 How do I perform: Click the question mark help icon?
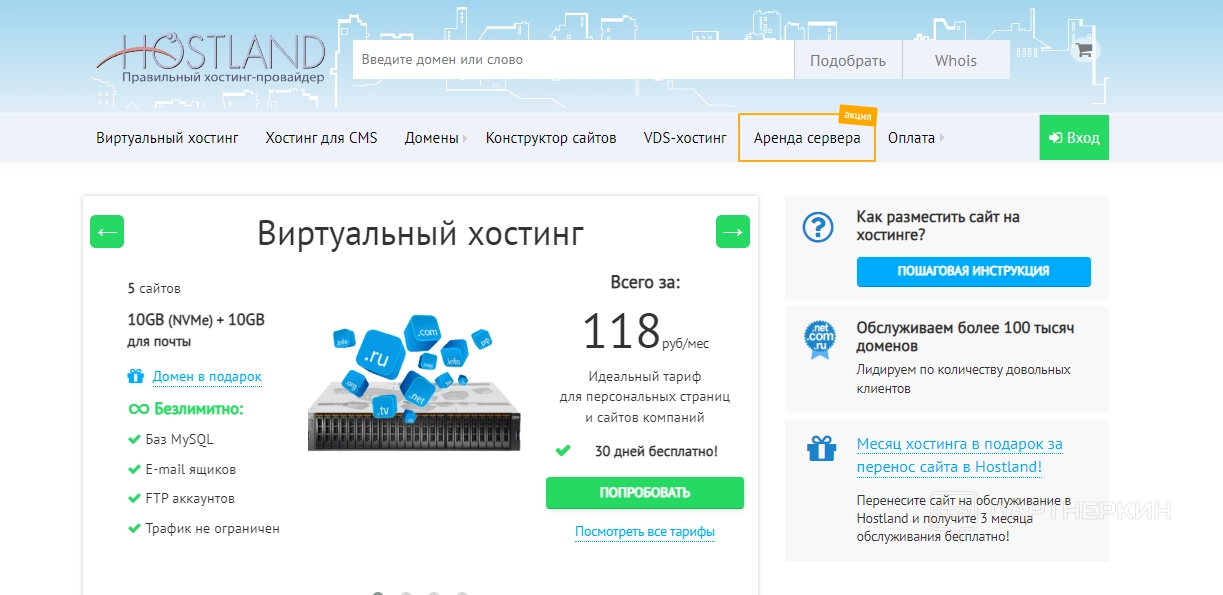coord(819,227)
